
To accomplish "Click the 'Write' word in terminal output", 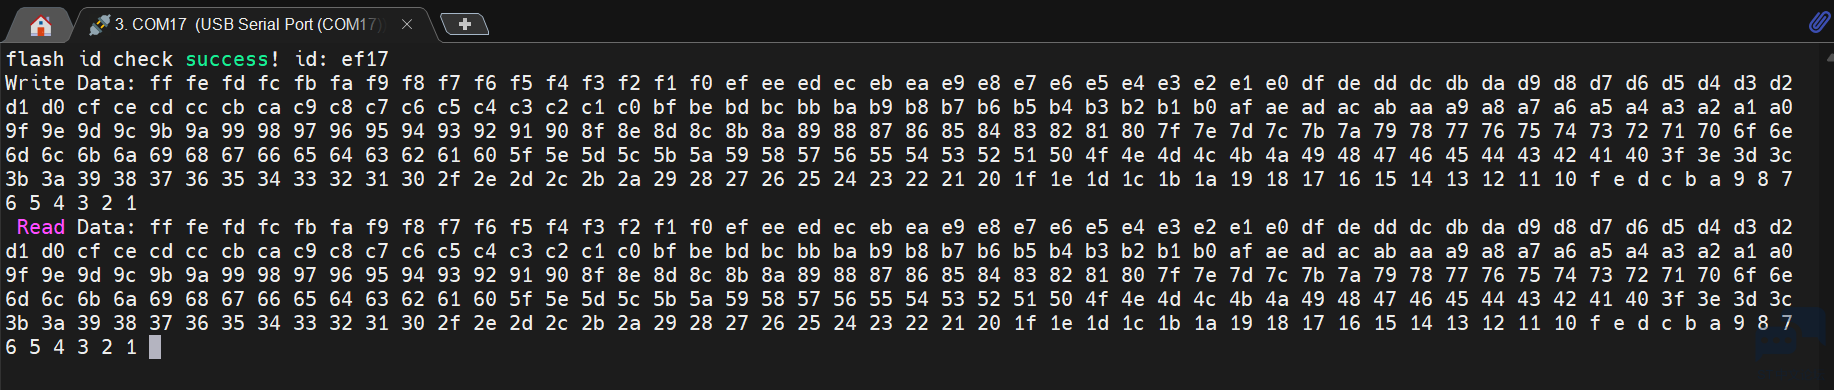I will 35,83.
